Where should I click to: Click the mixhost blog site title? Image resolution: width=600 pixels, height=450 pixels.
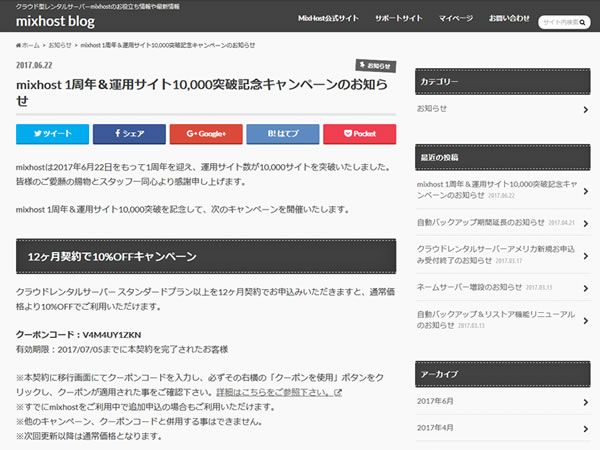pos(55,21)
